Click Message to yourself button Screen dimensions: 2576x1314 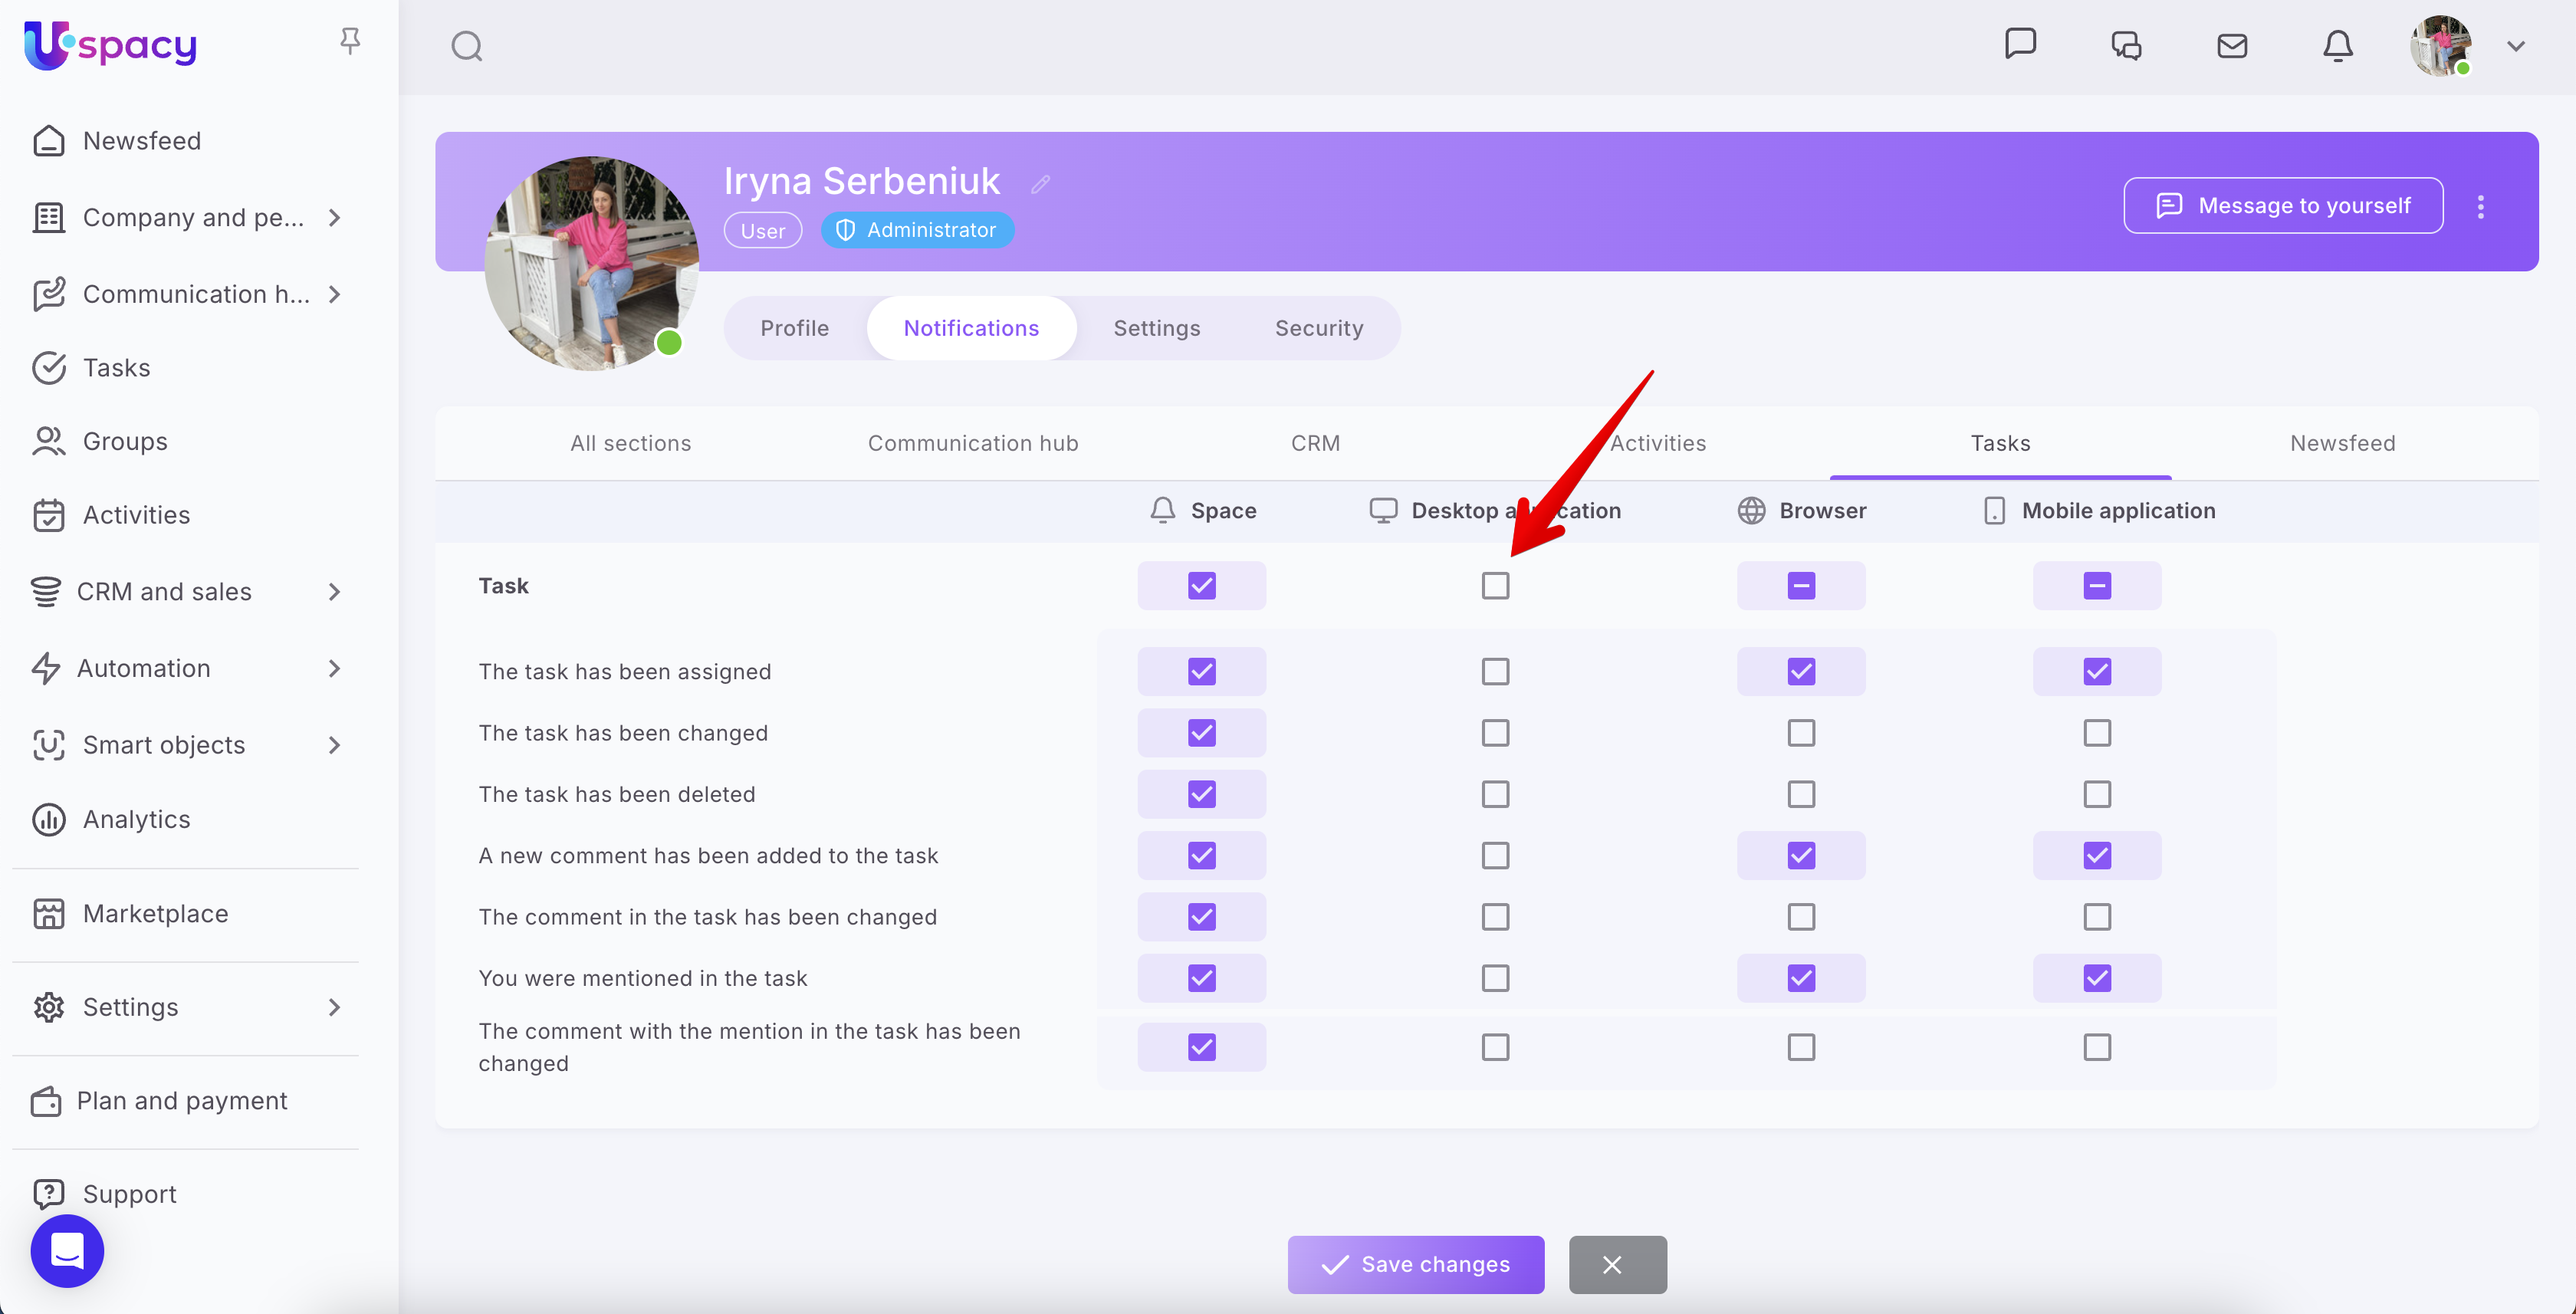click(2283, 206)
